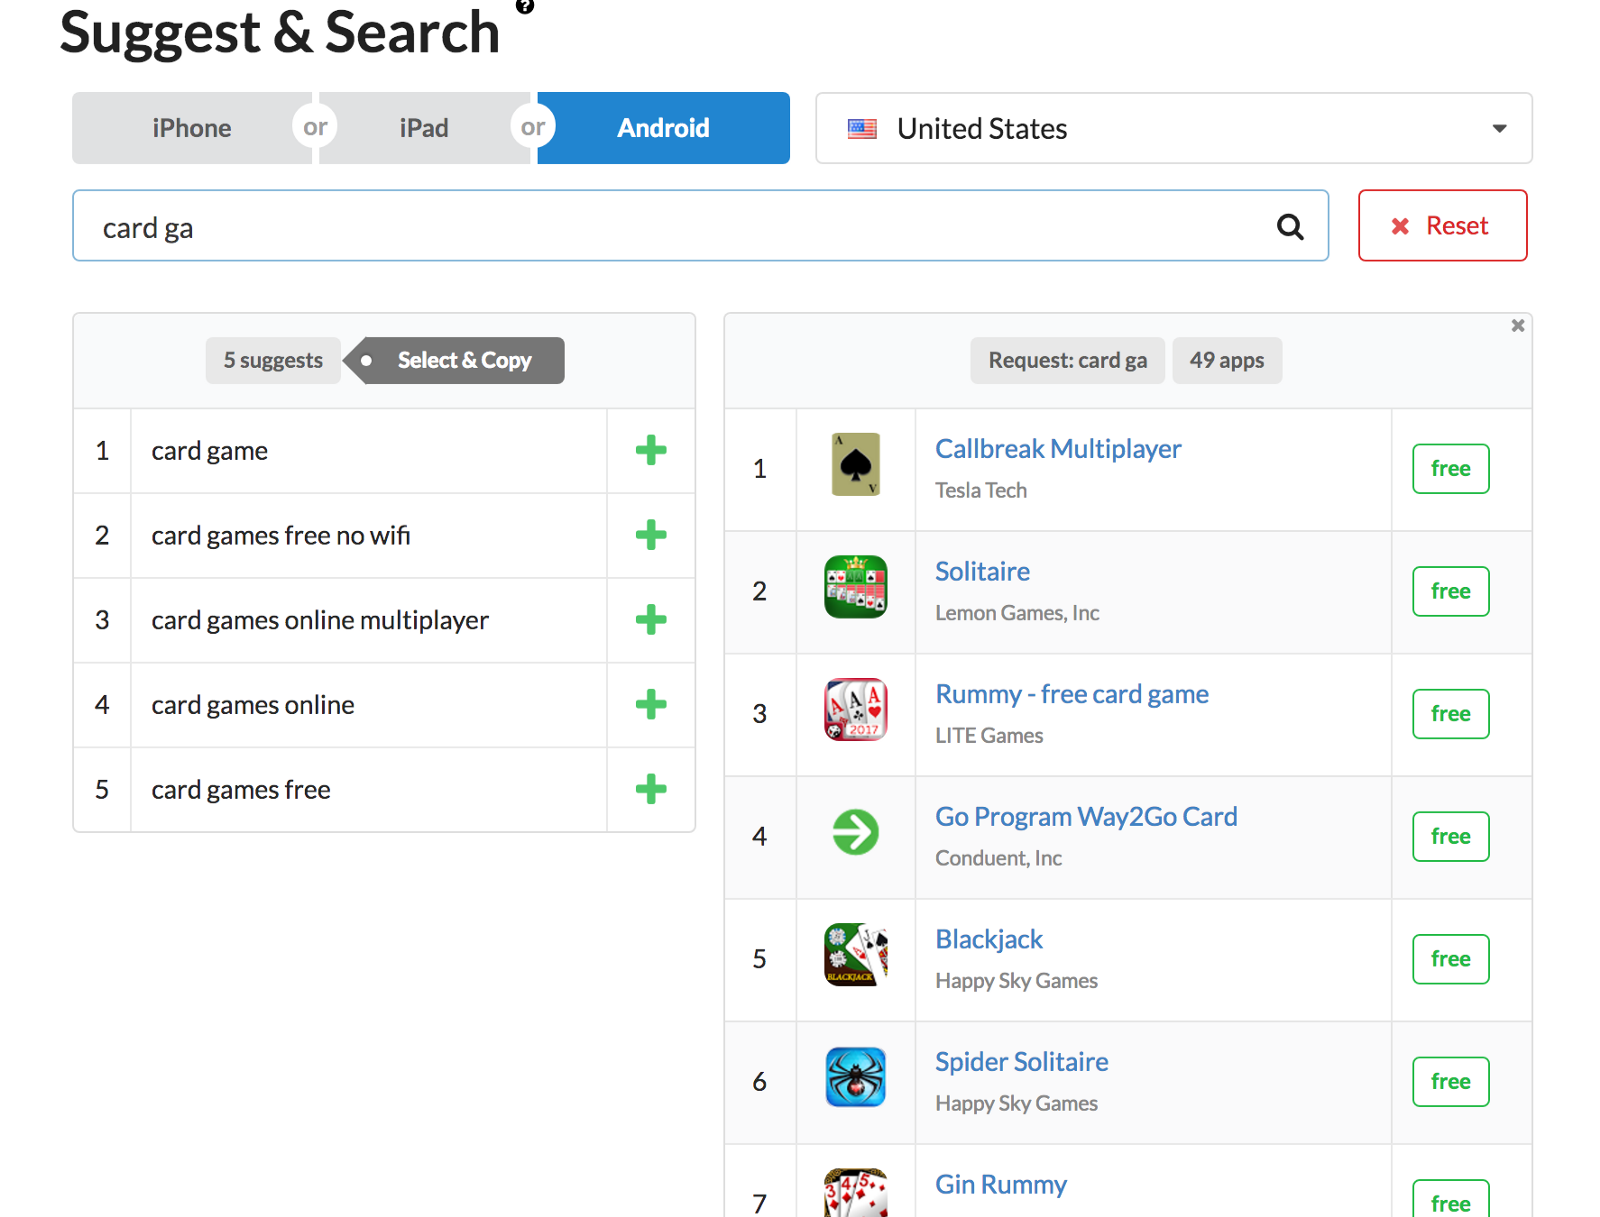Open the Blackjack app link
1600x1217 pixels.
[988, 939]
